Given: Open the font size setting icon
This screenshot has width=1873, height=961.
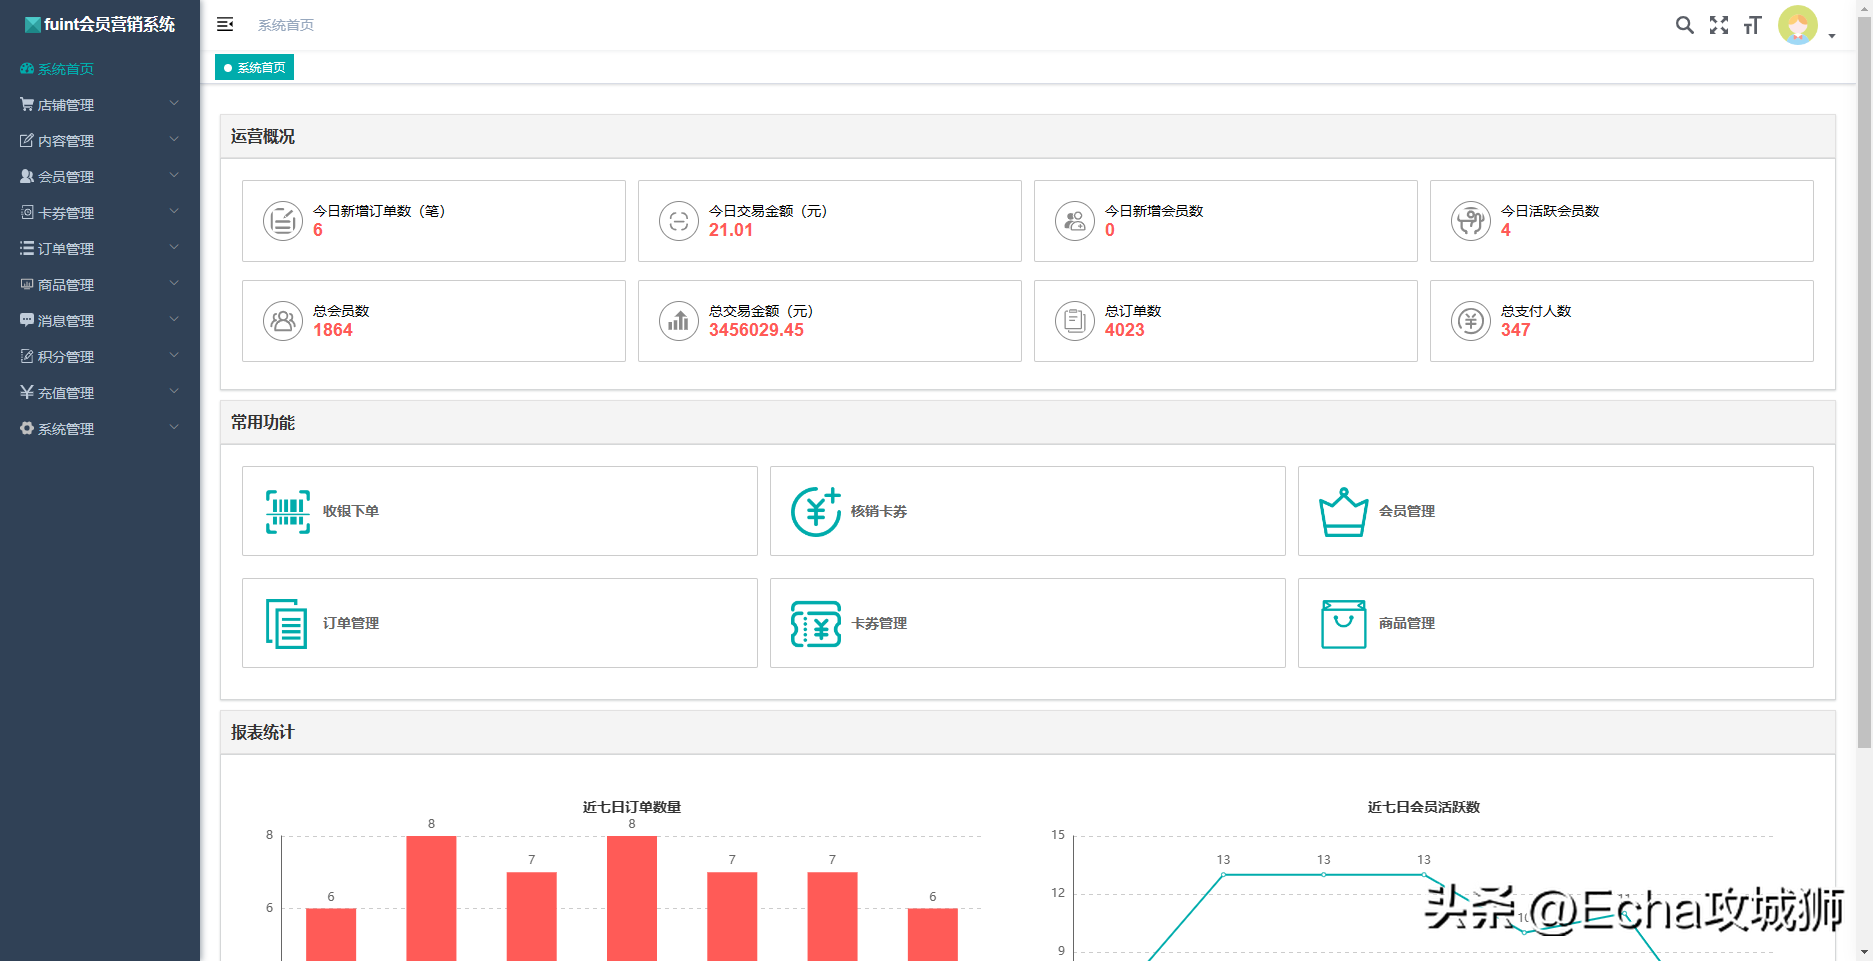Looking at the screenshot, I should (x=1752, y=25).
